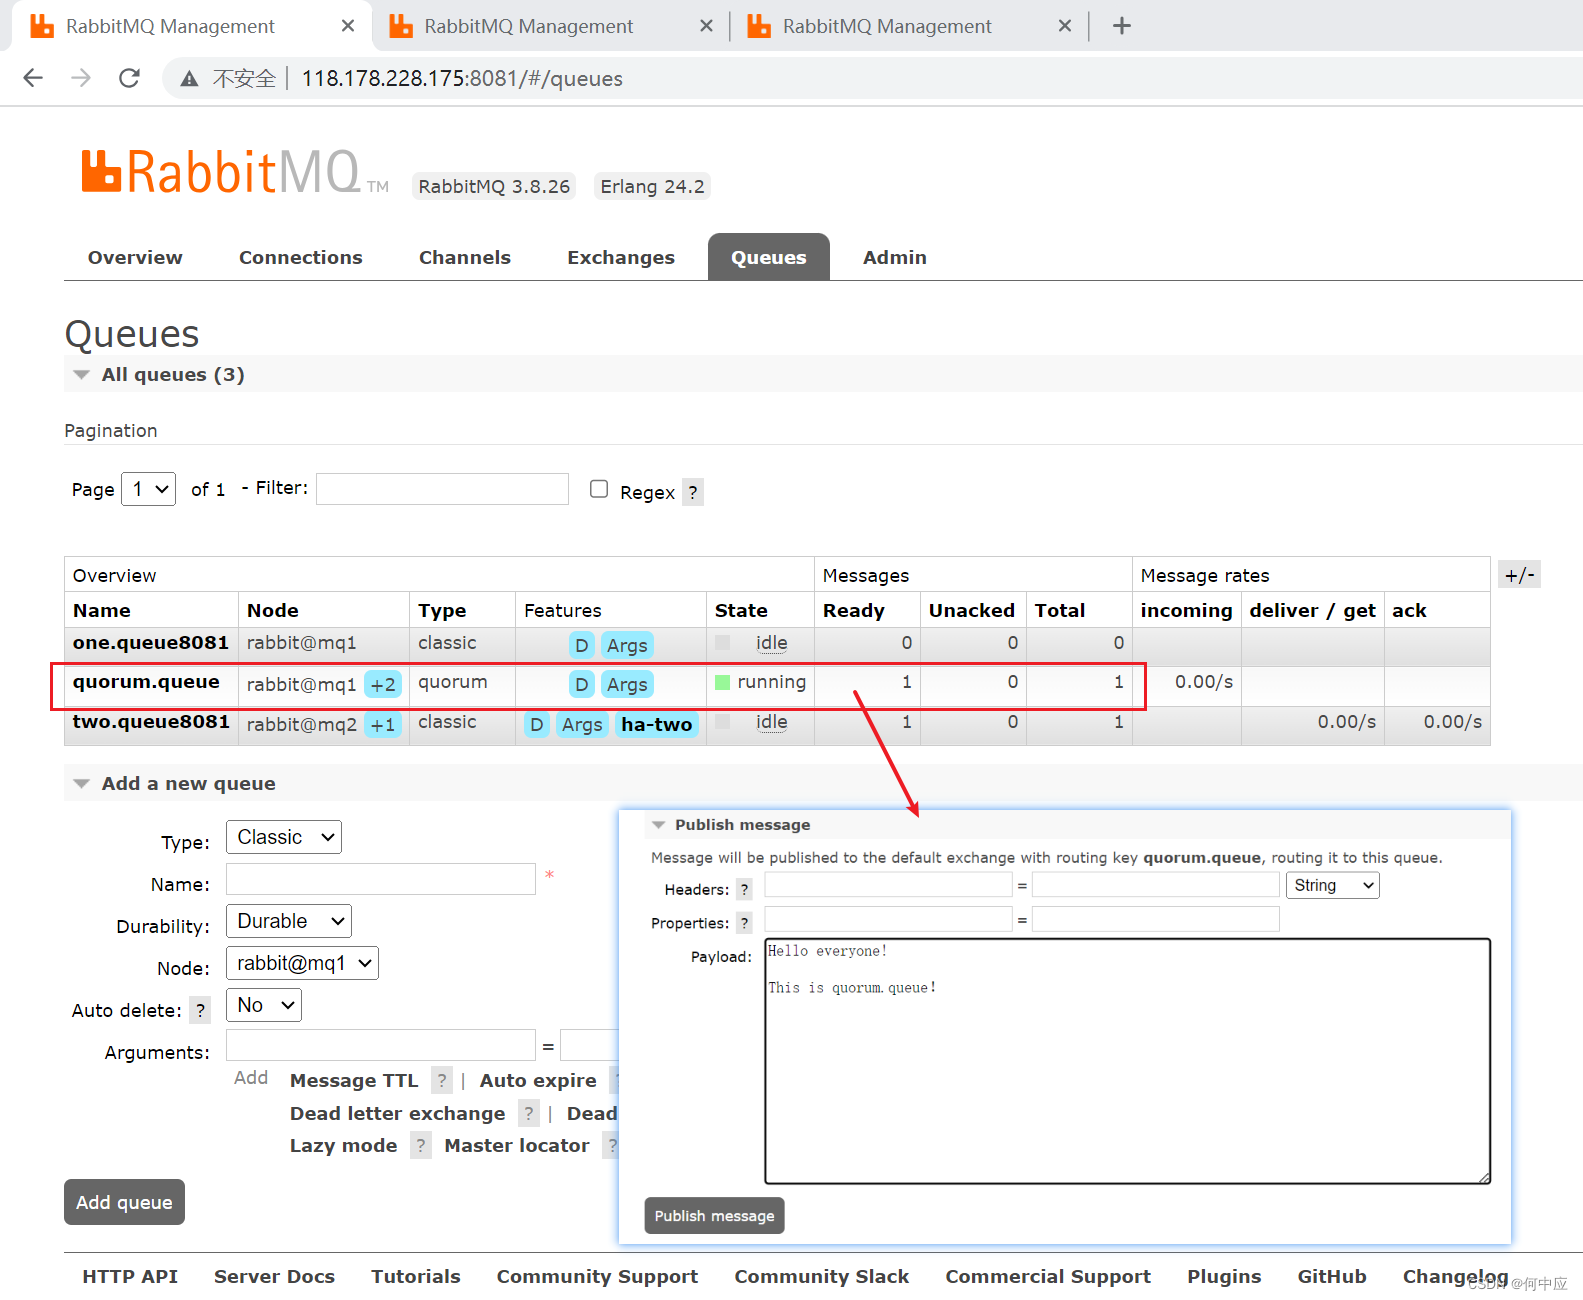Click Args badge of two.queue8081
The height and width of the screenshot is (1300, 1583).
[x=582, y=725]
